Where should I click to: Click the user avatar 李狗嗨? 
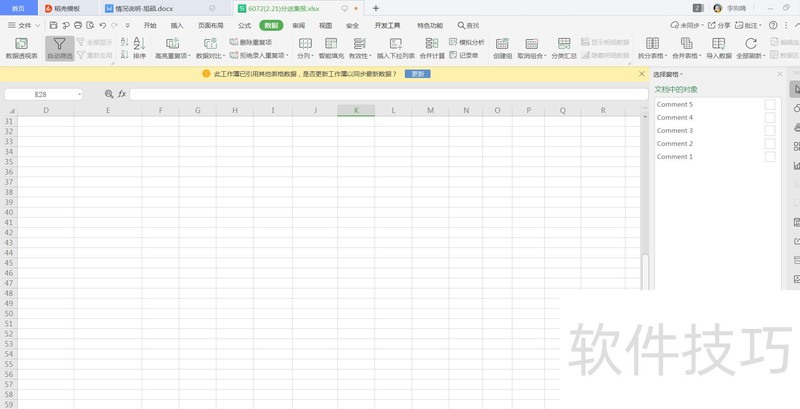click(718, 8)
